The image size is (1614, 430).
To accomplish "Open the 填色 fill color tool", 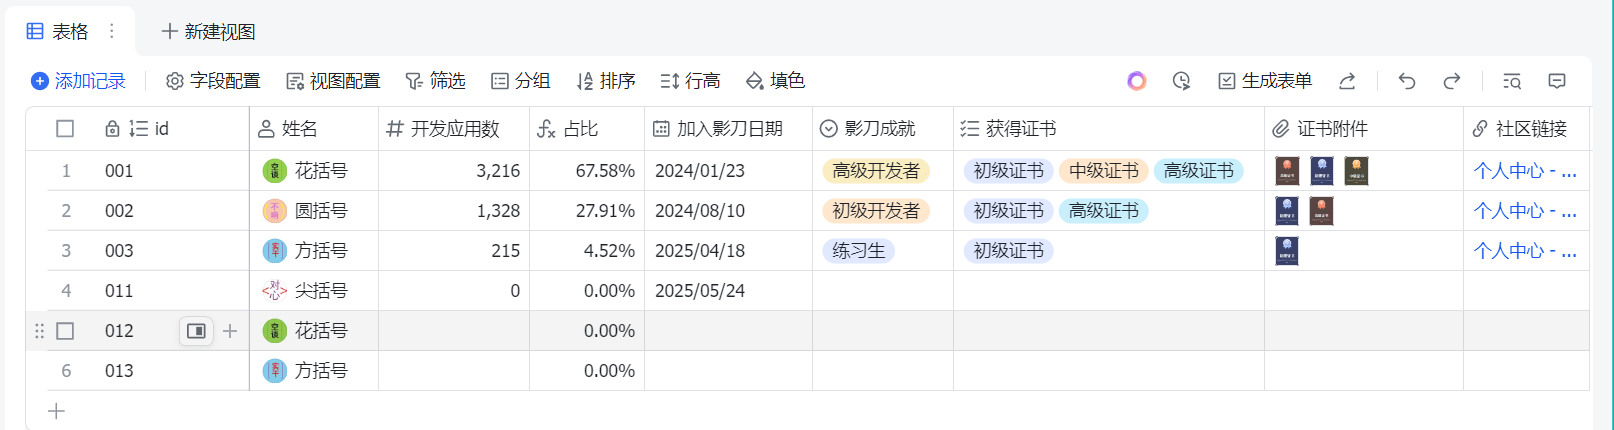I will click(x=775, y=81).
